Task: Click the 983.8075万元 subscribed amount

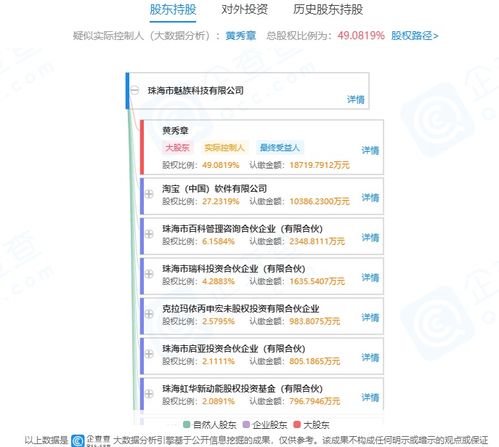Action: (315, 321)
